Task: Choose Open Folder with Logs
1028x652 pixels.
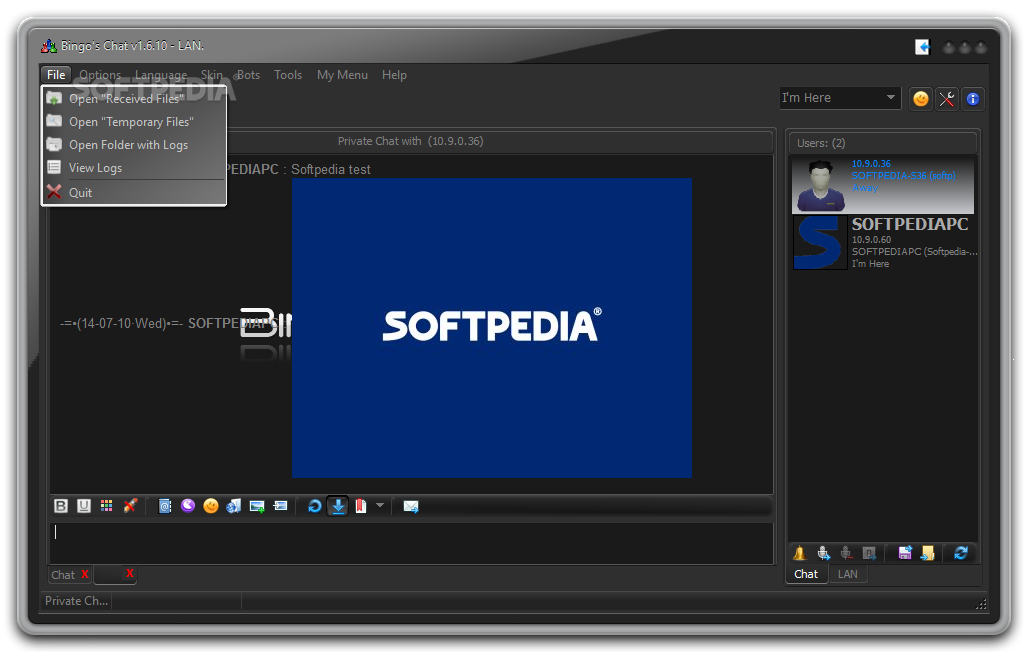Action: click(134, 144)
